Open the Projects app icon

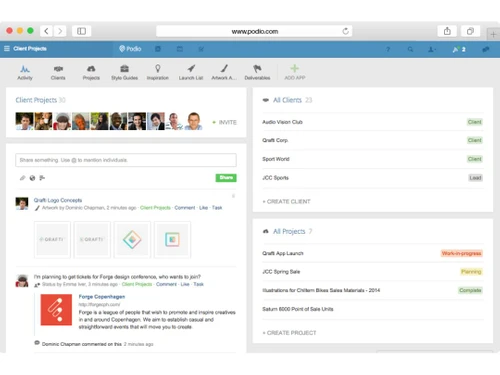pyautogui.click(x=91, y=72)
